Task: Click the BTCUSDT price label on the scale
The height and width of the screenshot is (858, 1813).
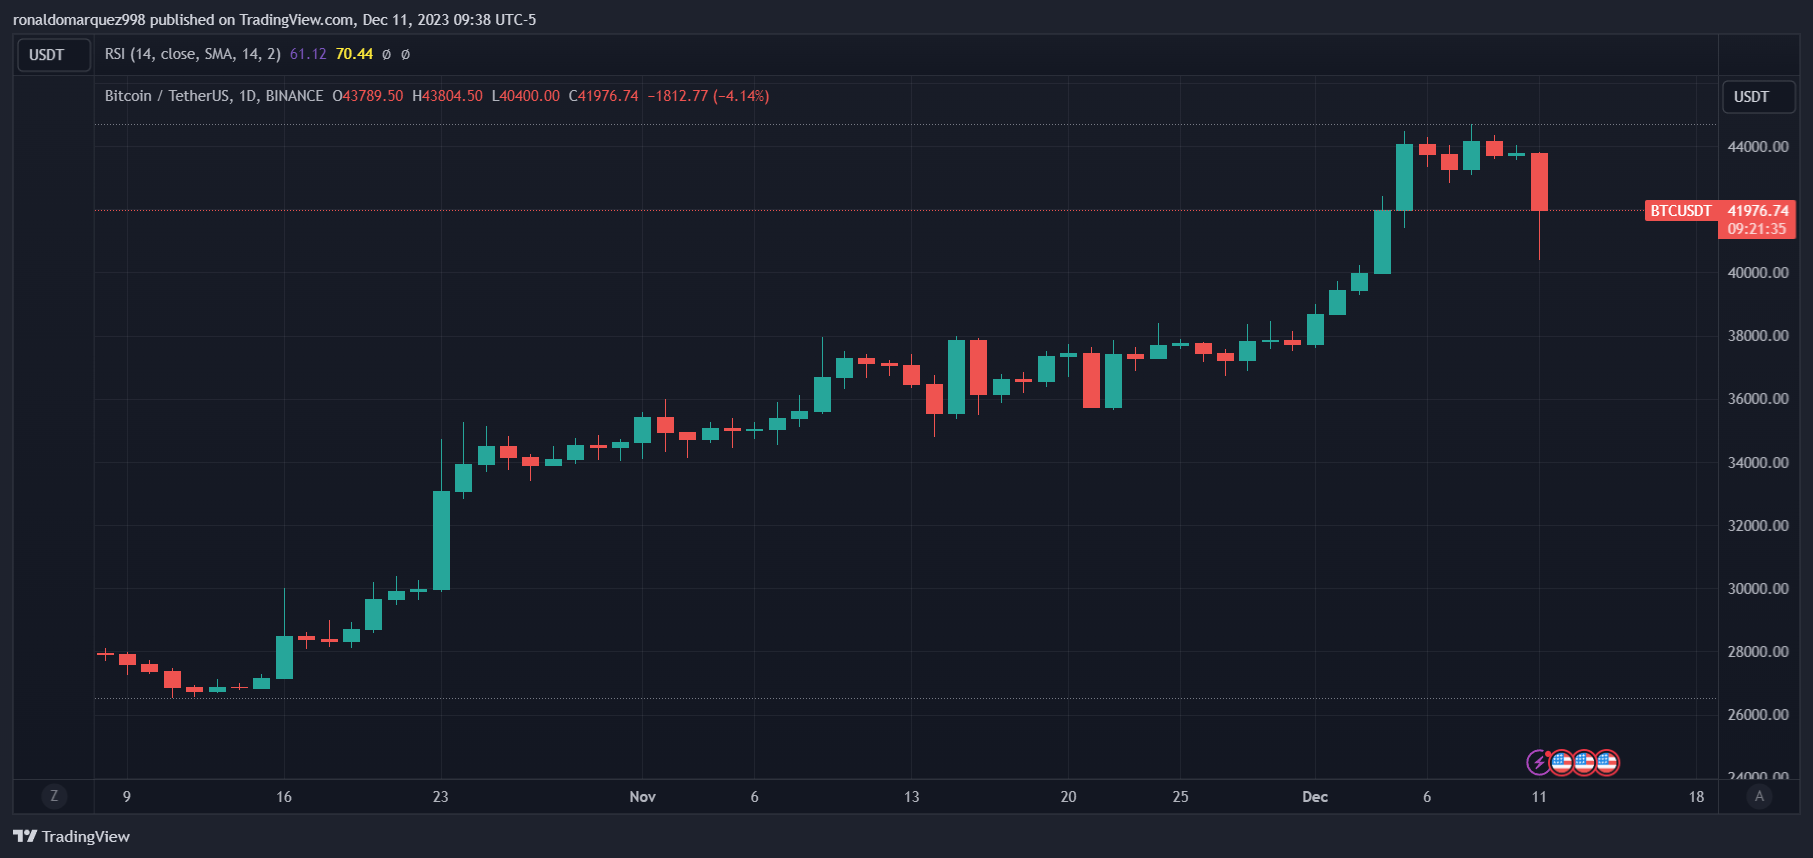Action: click(x=1681, y=211)
